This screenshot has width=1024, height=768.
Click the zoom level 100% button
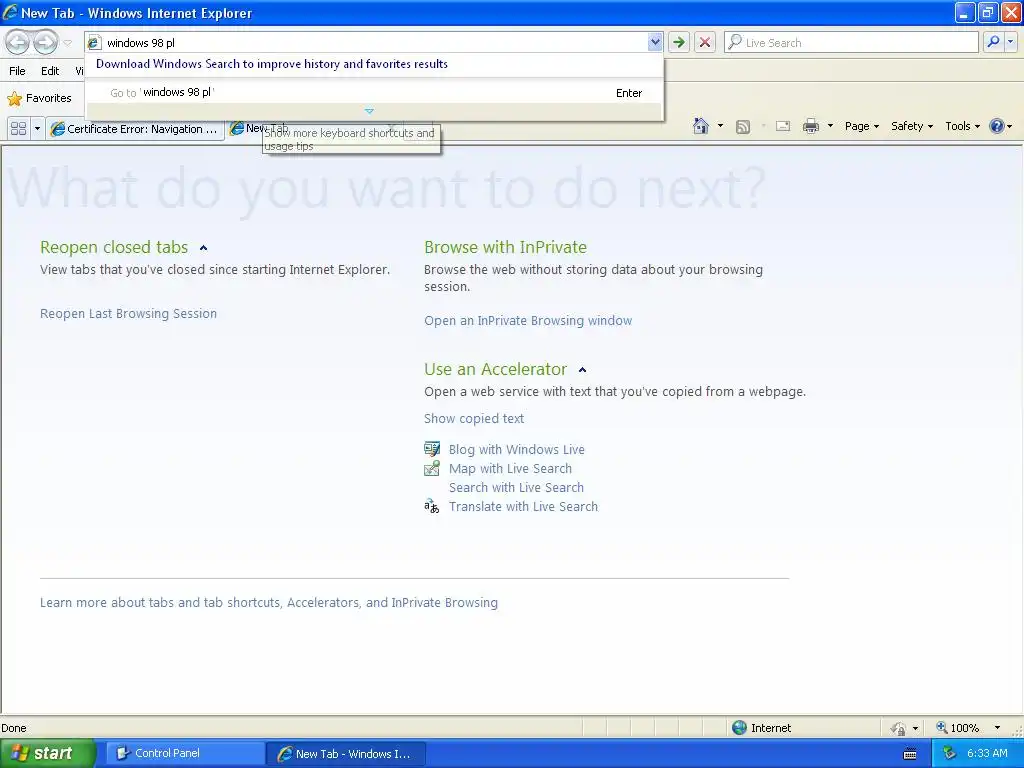958,728
